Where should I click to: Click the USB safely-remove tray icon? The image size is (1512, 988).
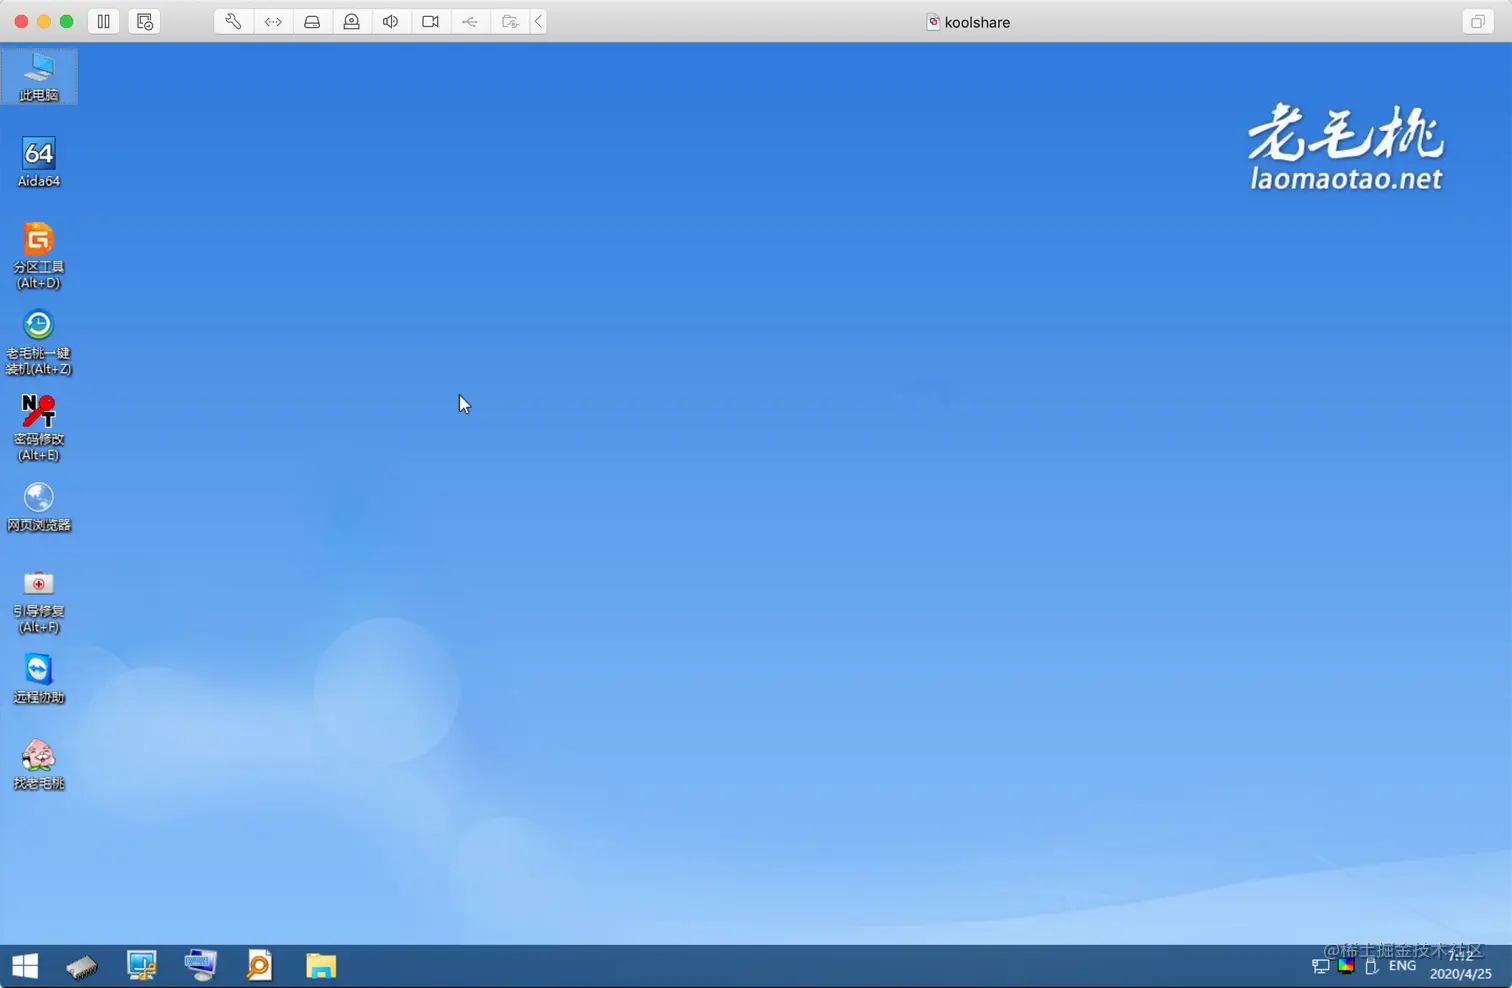point(1372,966)
